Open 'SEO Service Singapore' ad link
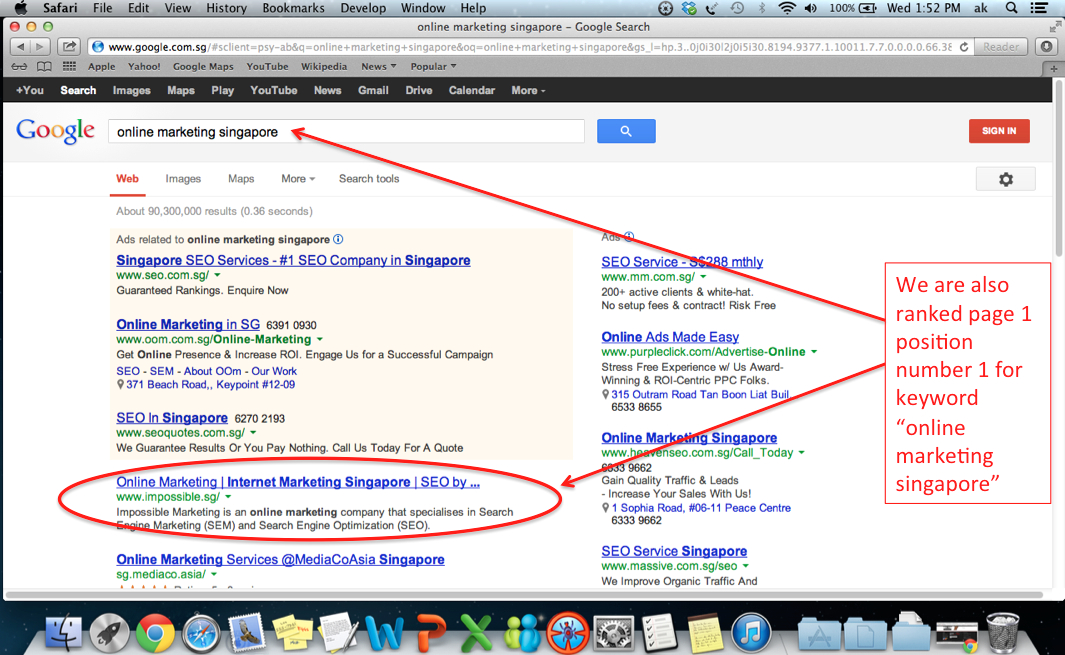 coord(674,551)
